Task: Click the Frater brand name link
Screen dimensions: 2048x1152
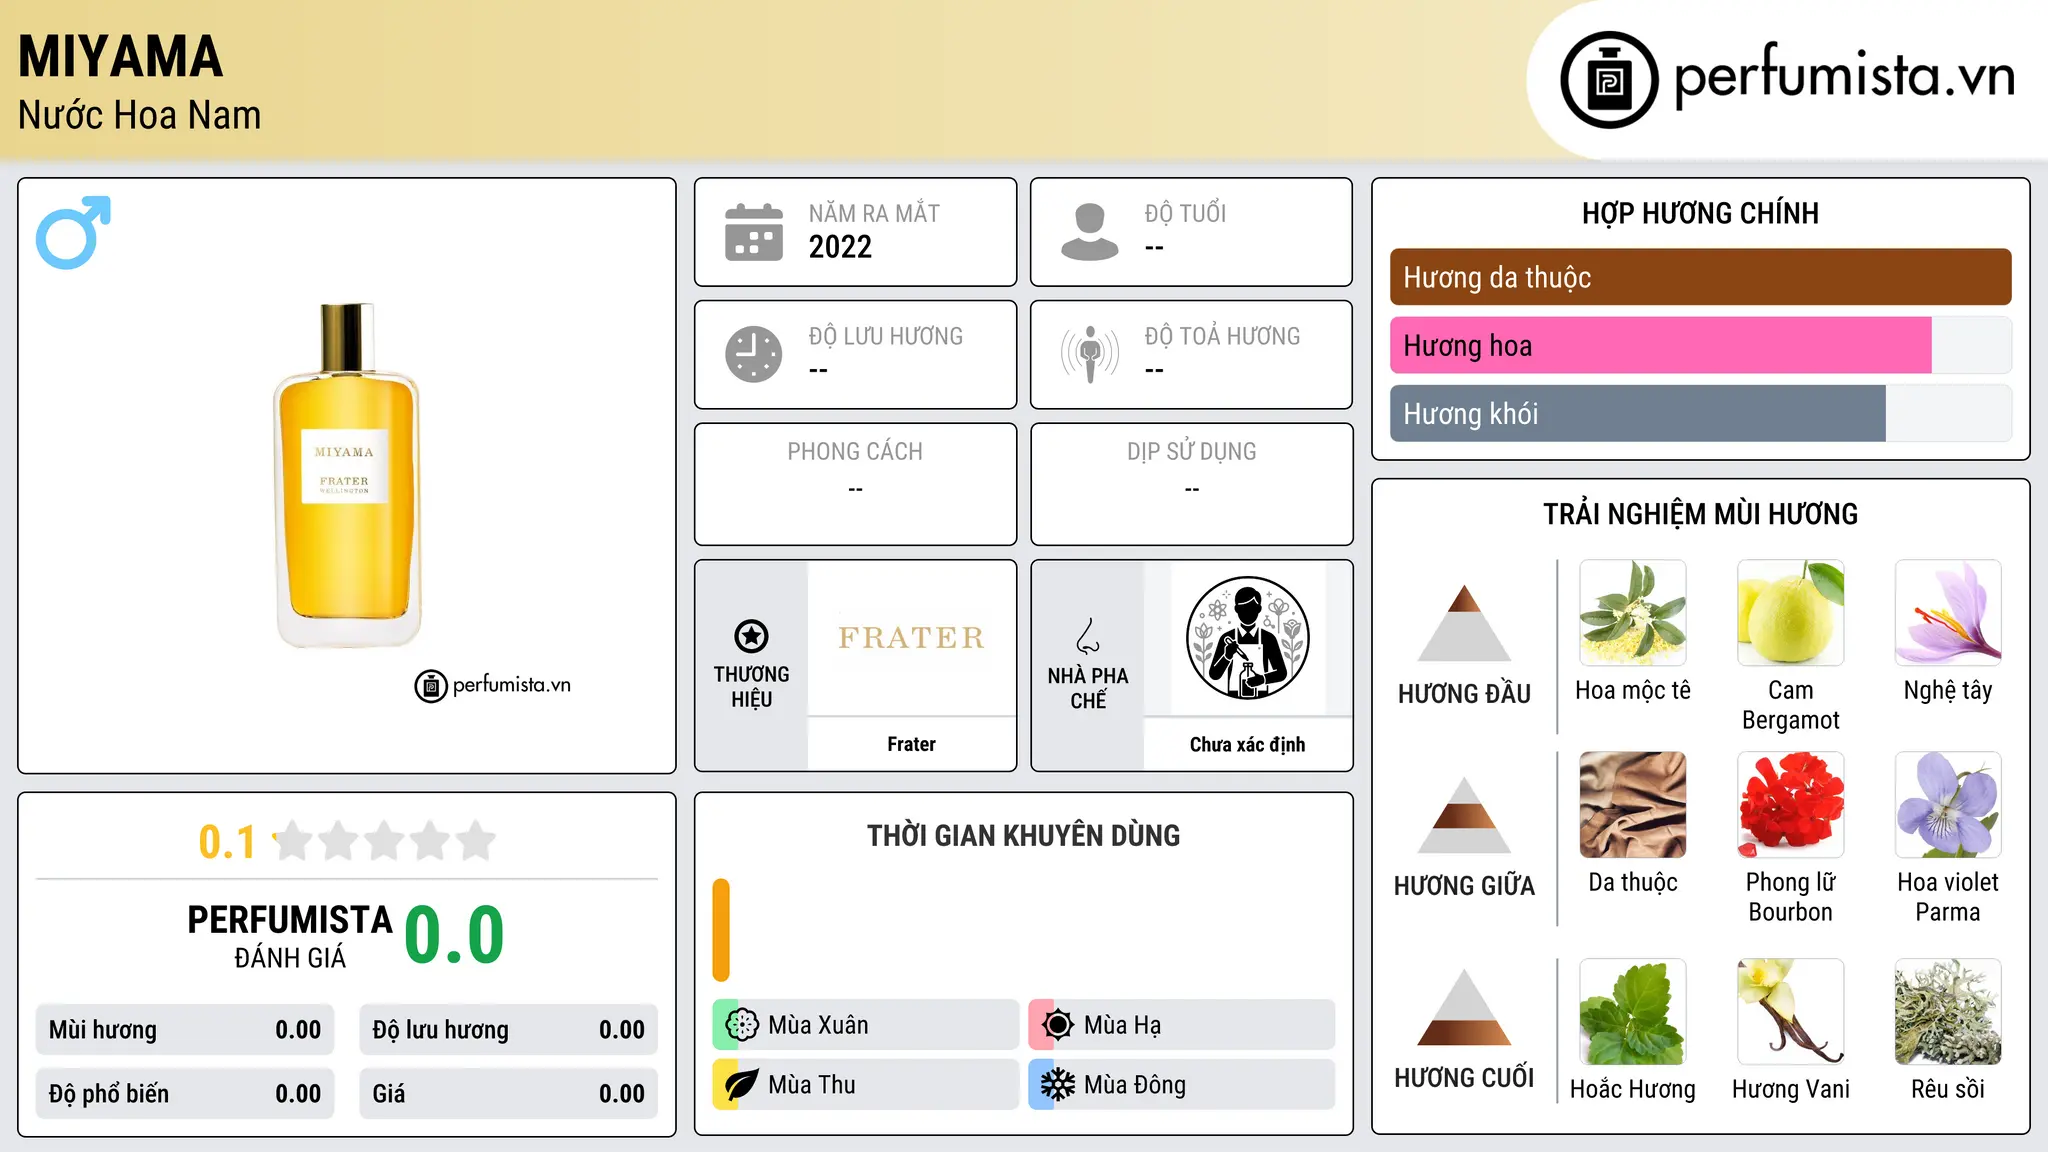Action: pos(911,744)
